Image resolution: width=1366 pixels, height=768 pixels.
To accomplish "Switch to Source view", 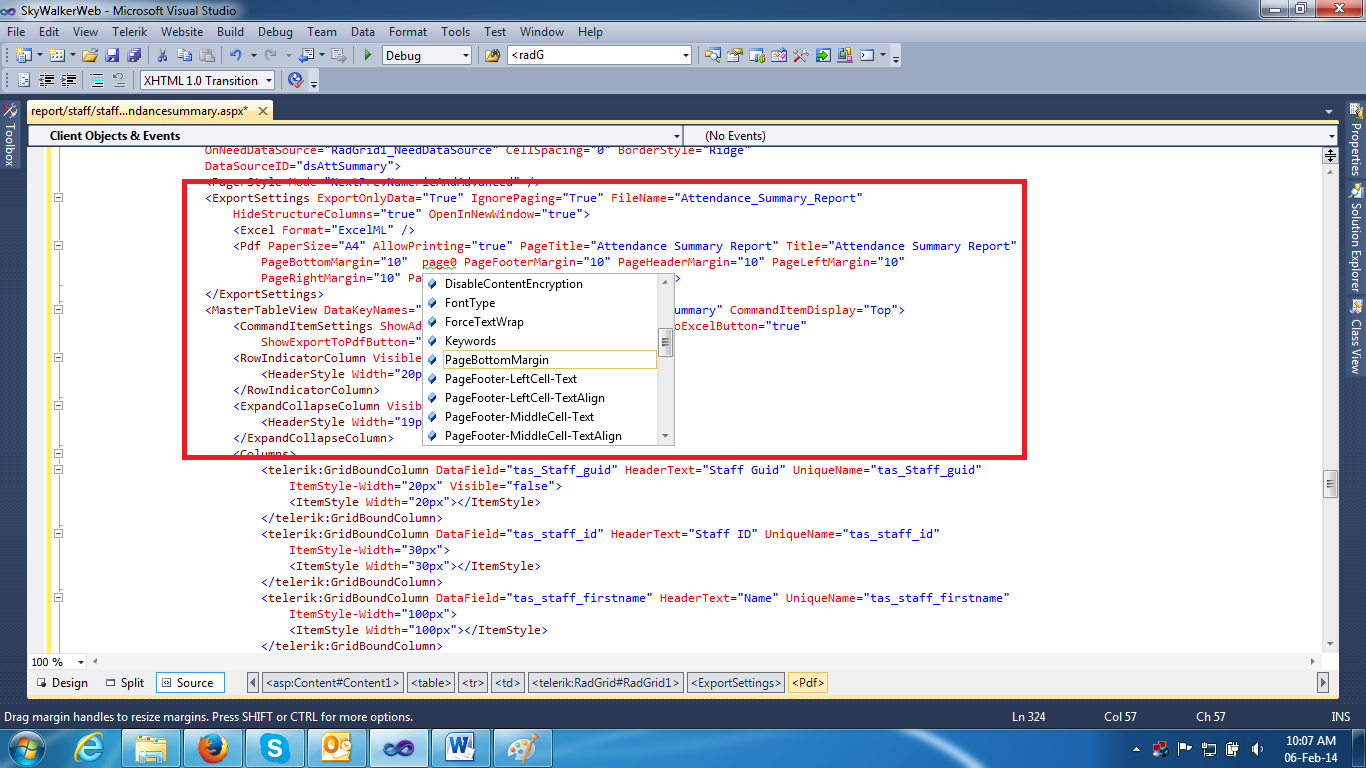I will tap(188, 683).
